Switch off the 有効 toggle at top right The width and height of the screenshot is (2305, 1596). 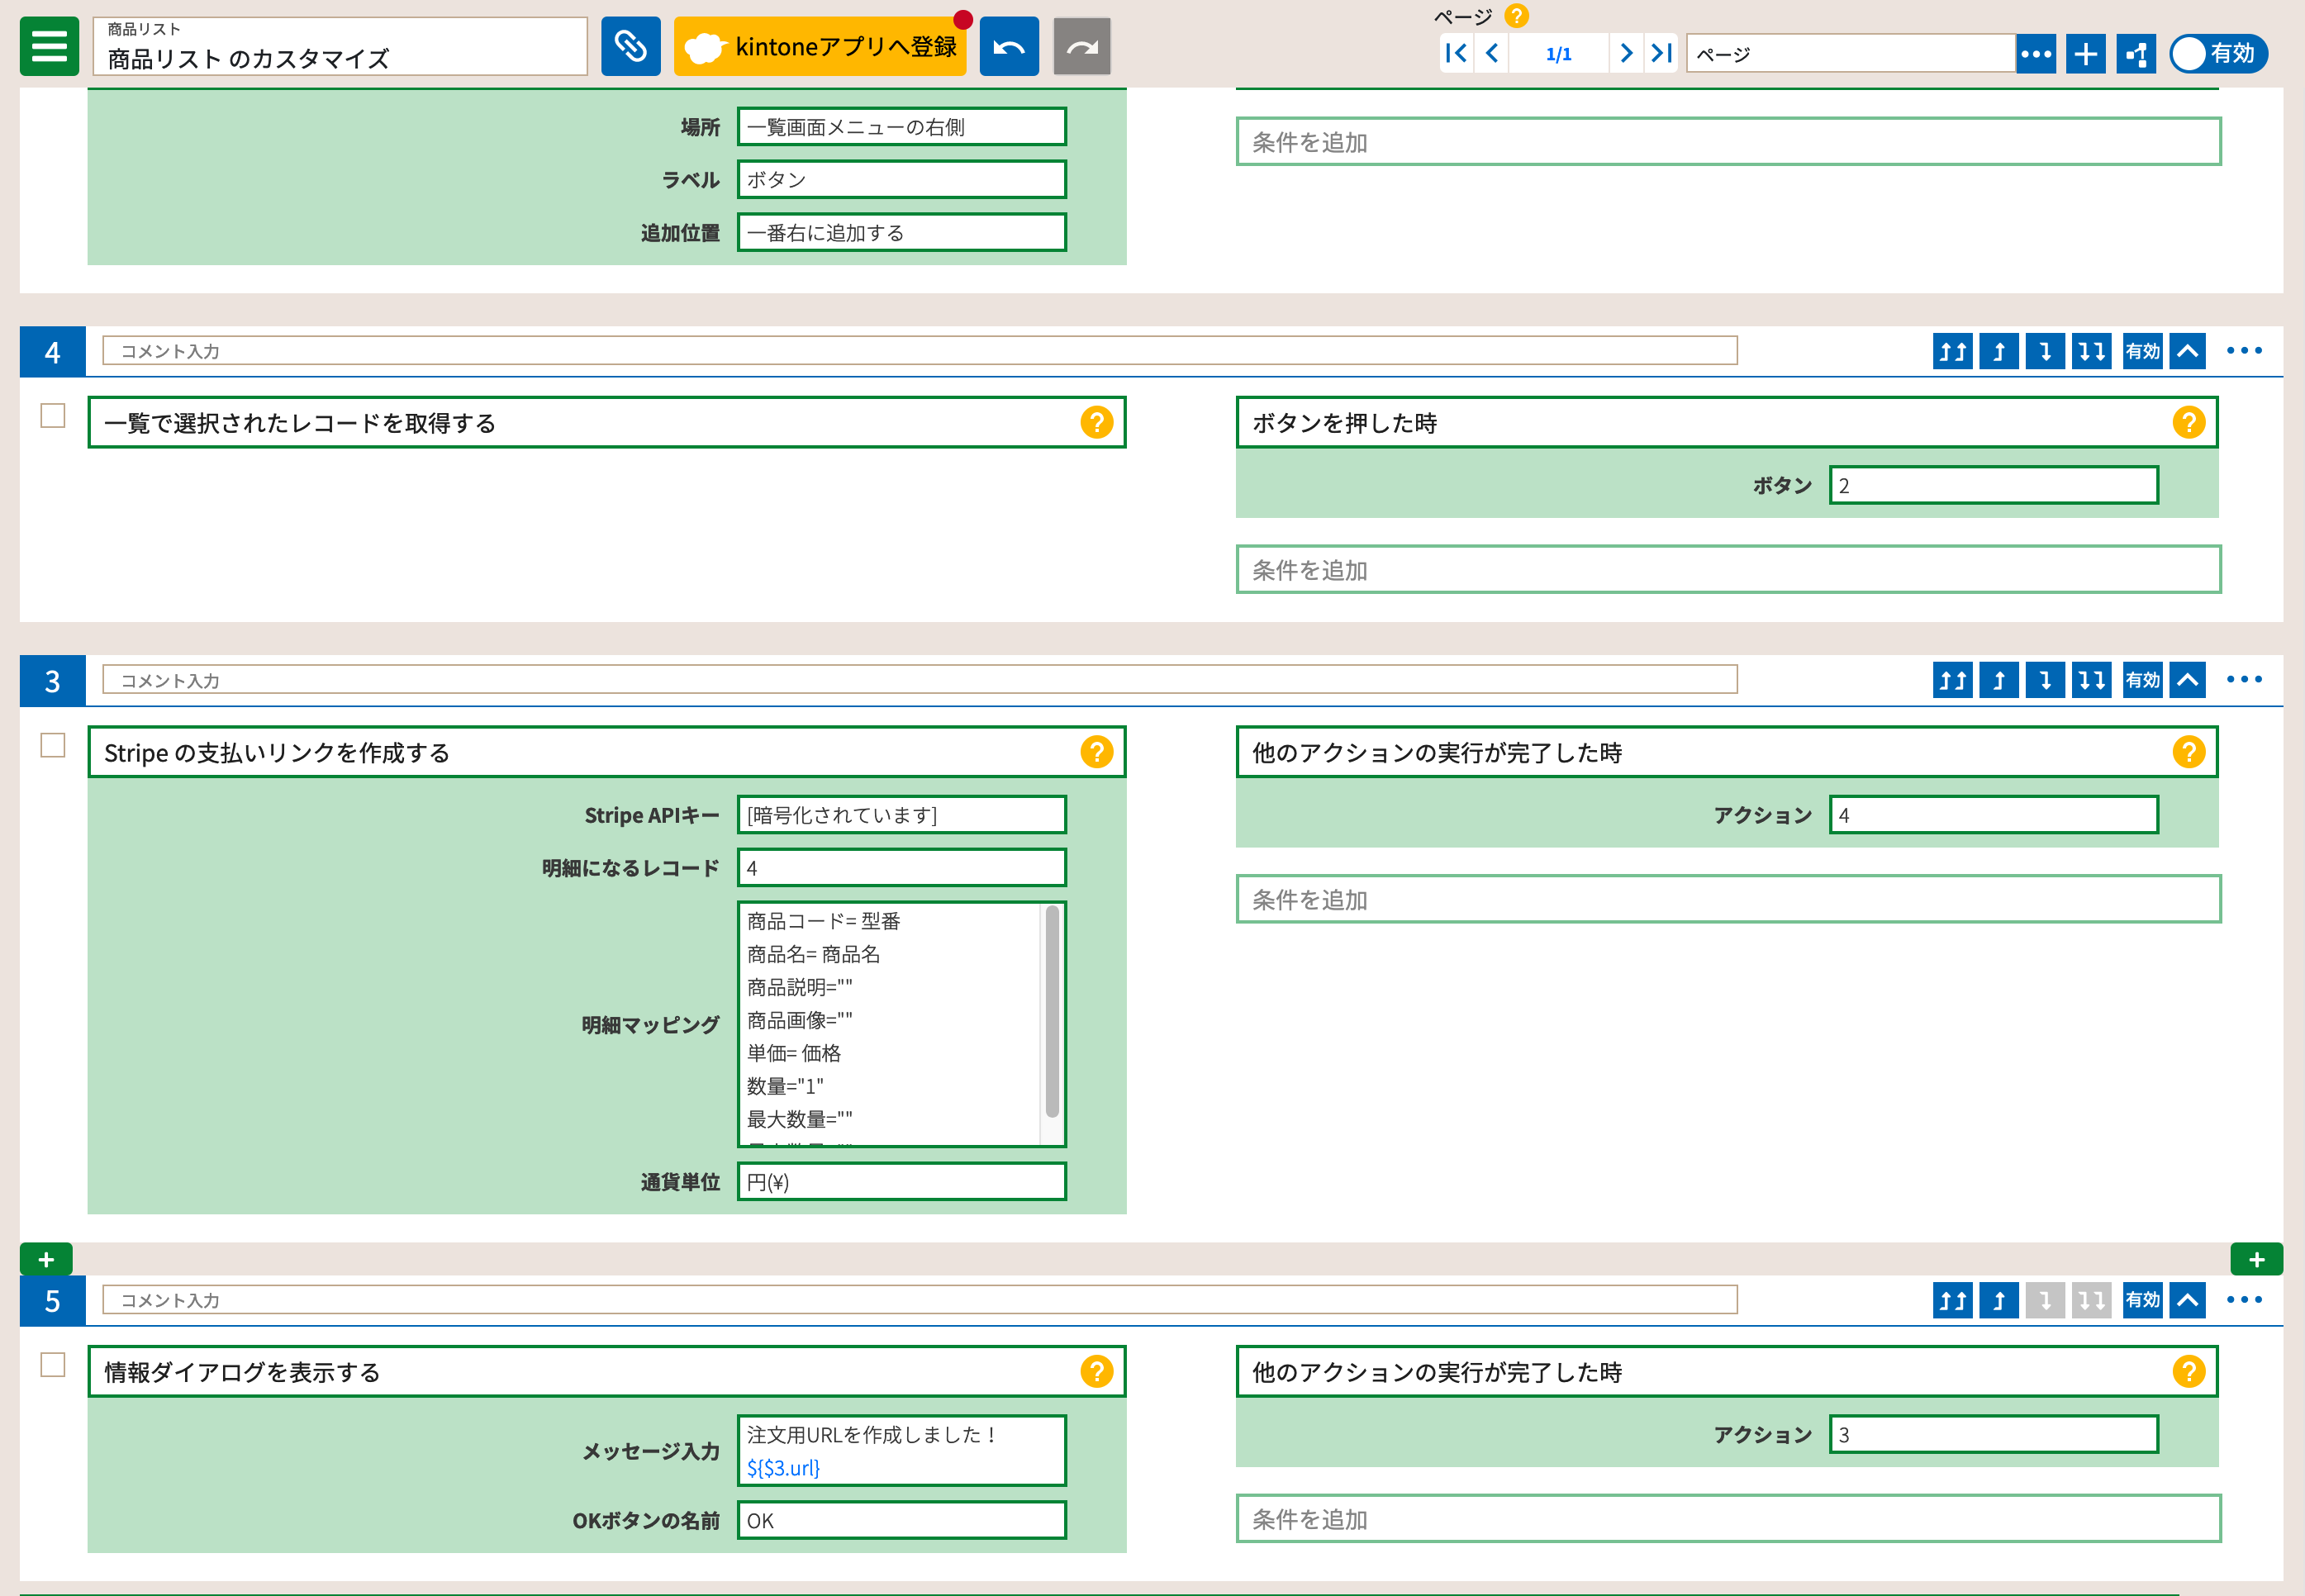tap(2218, 55)
